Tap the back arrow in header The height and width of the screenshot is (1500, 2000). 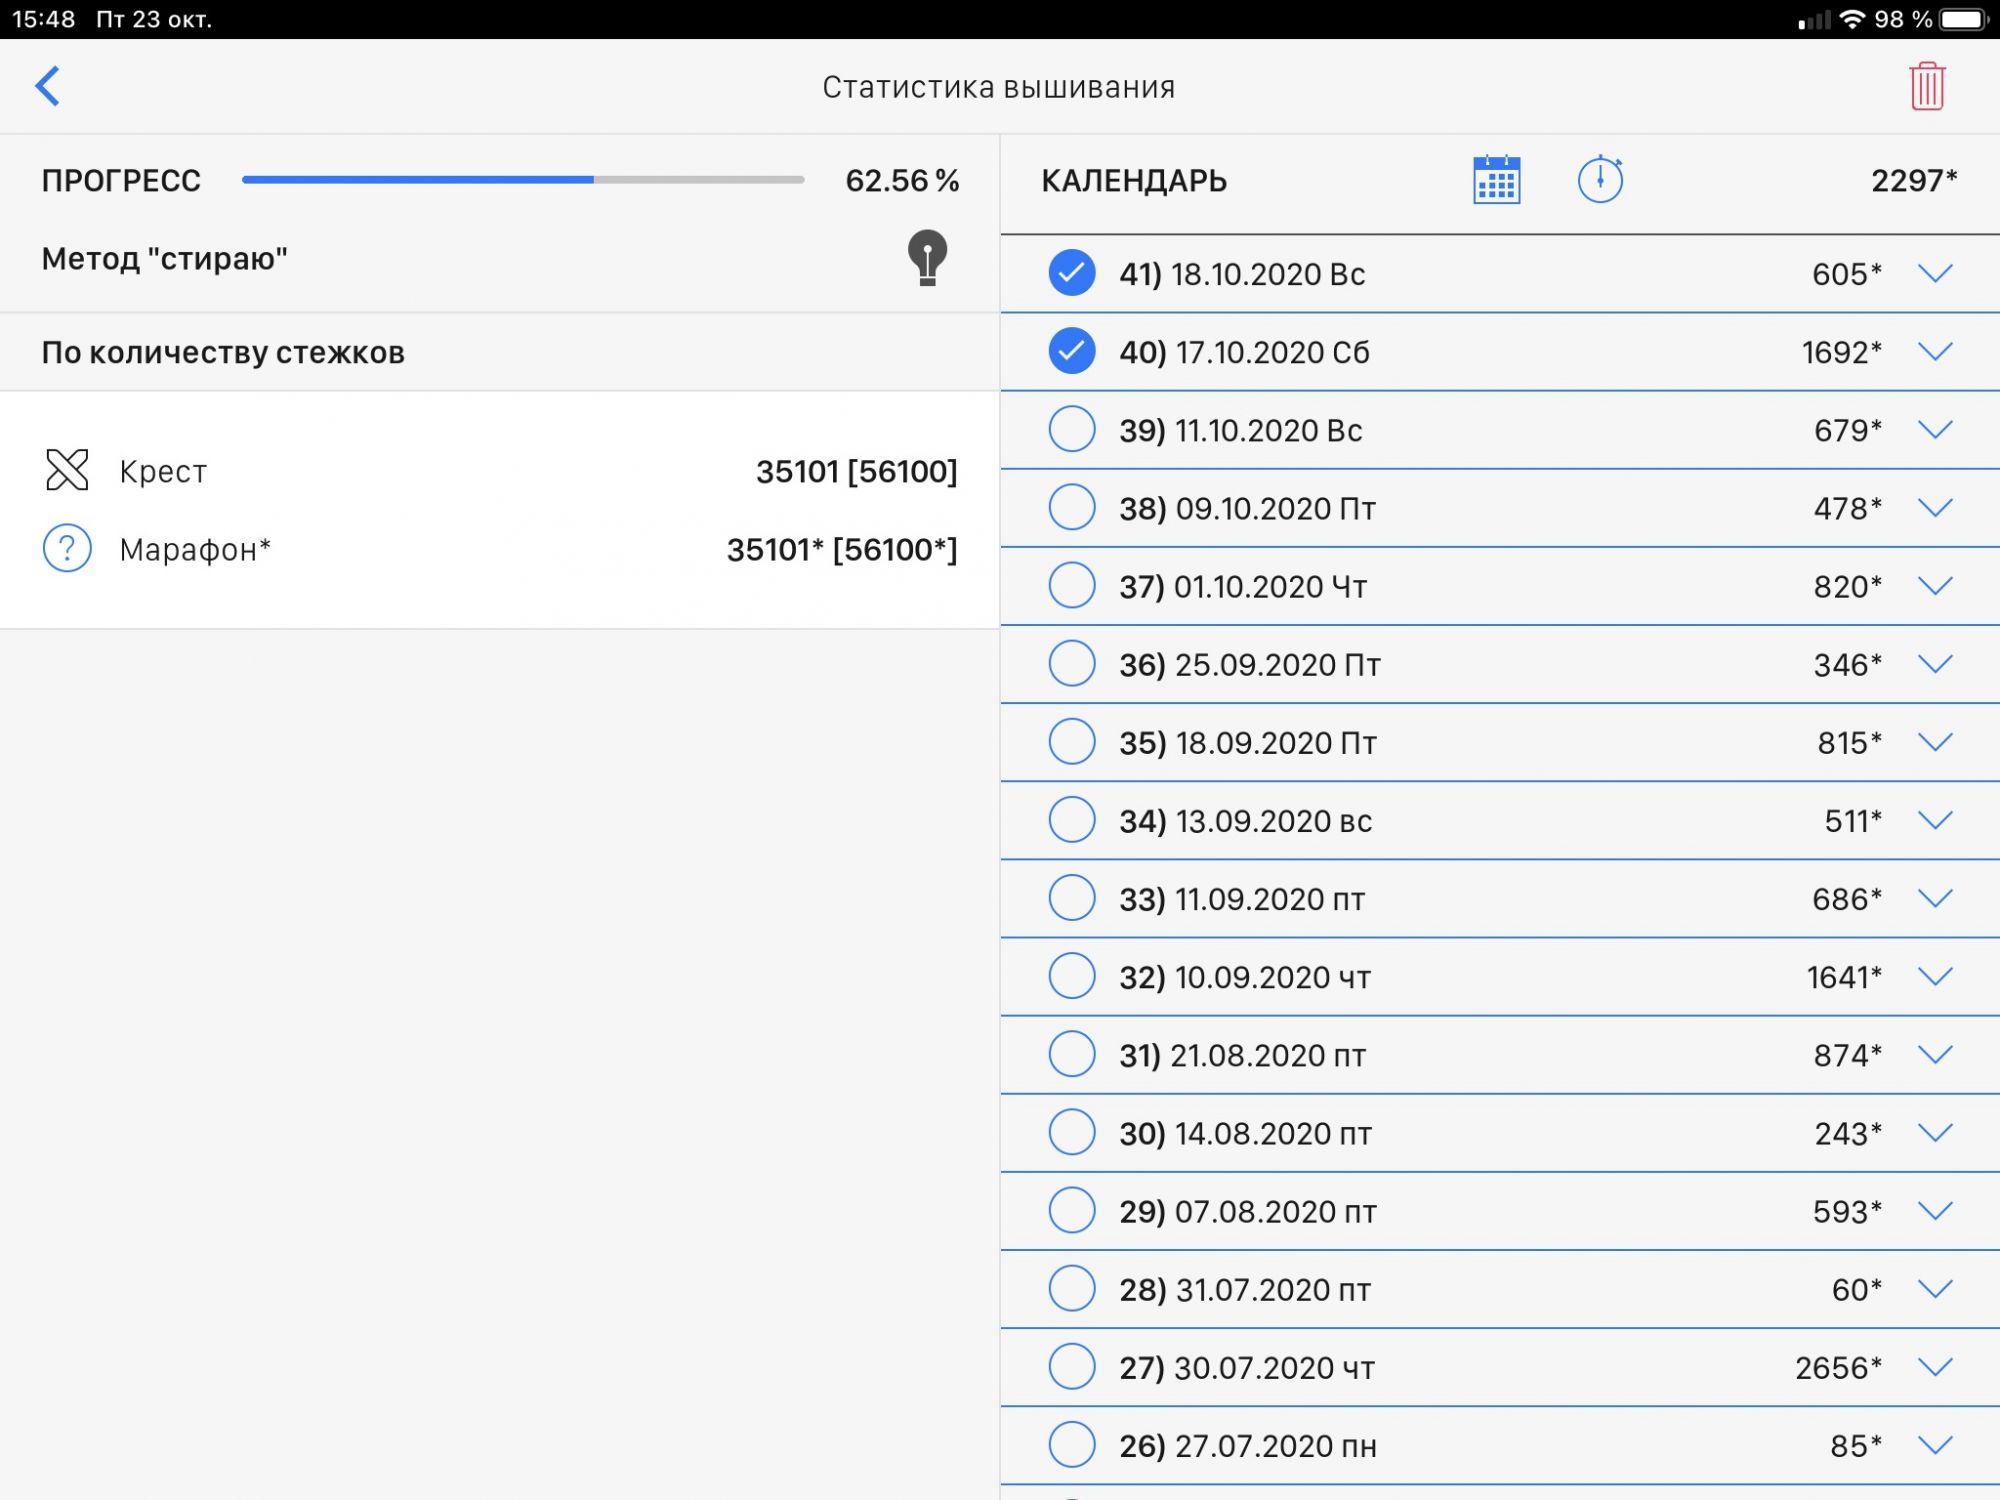tap(48, 86)
